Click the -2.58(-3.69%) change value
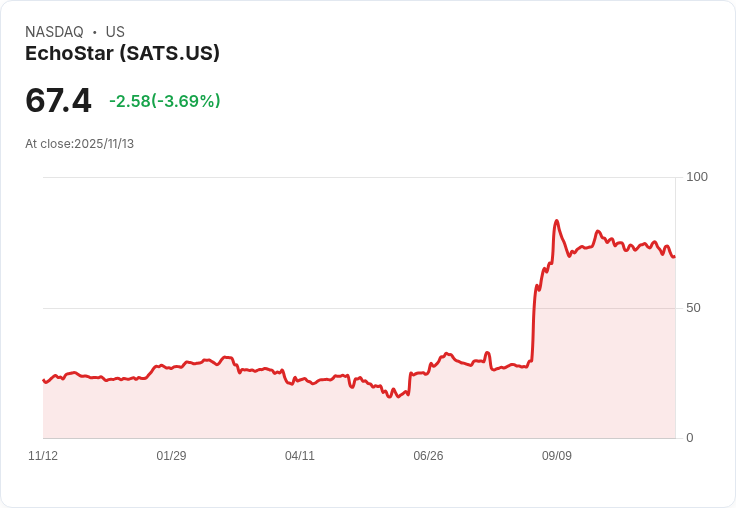Screen dimensions: 736x508 tap(165, 101)
